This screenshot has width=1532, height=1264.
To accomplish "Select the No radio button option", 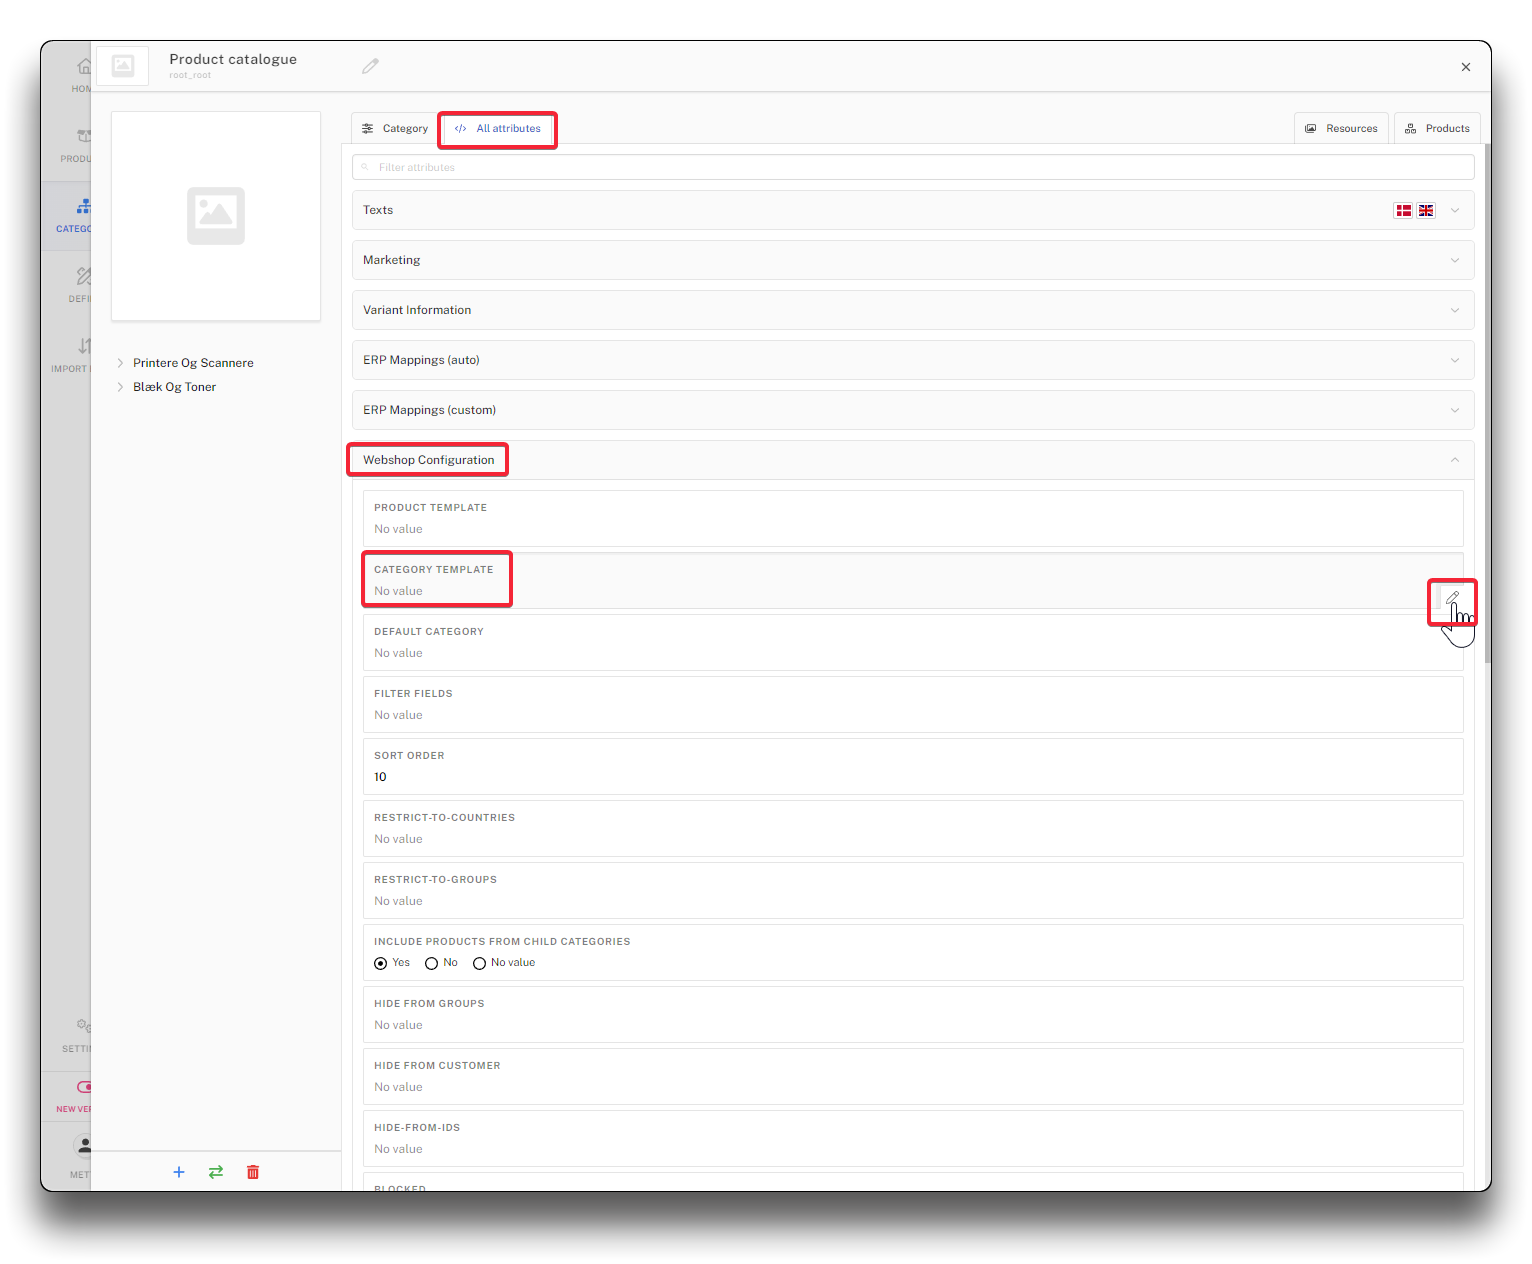I will click(x=432, y=963).
